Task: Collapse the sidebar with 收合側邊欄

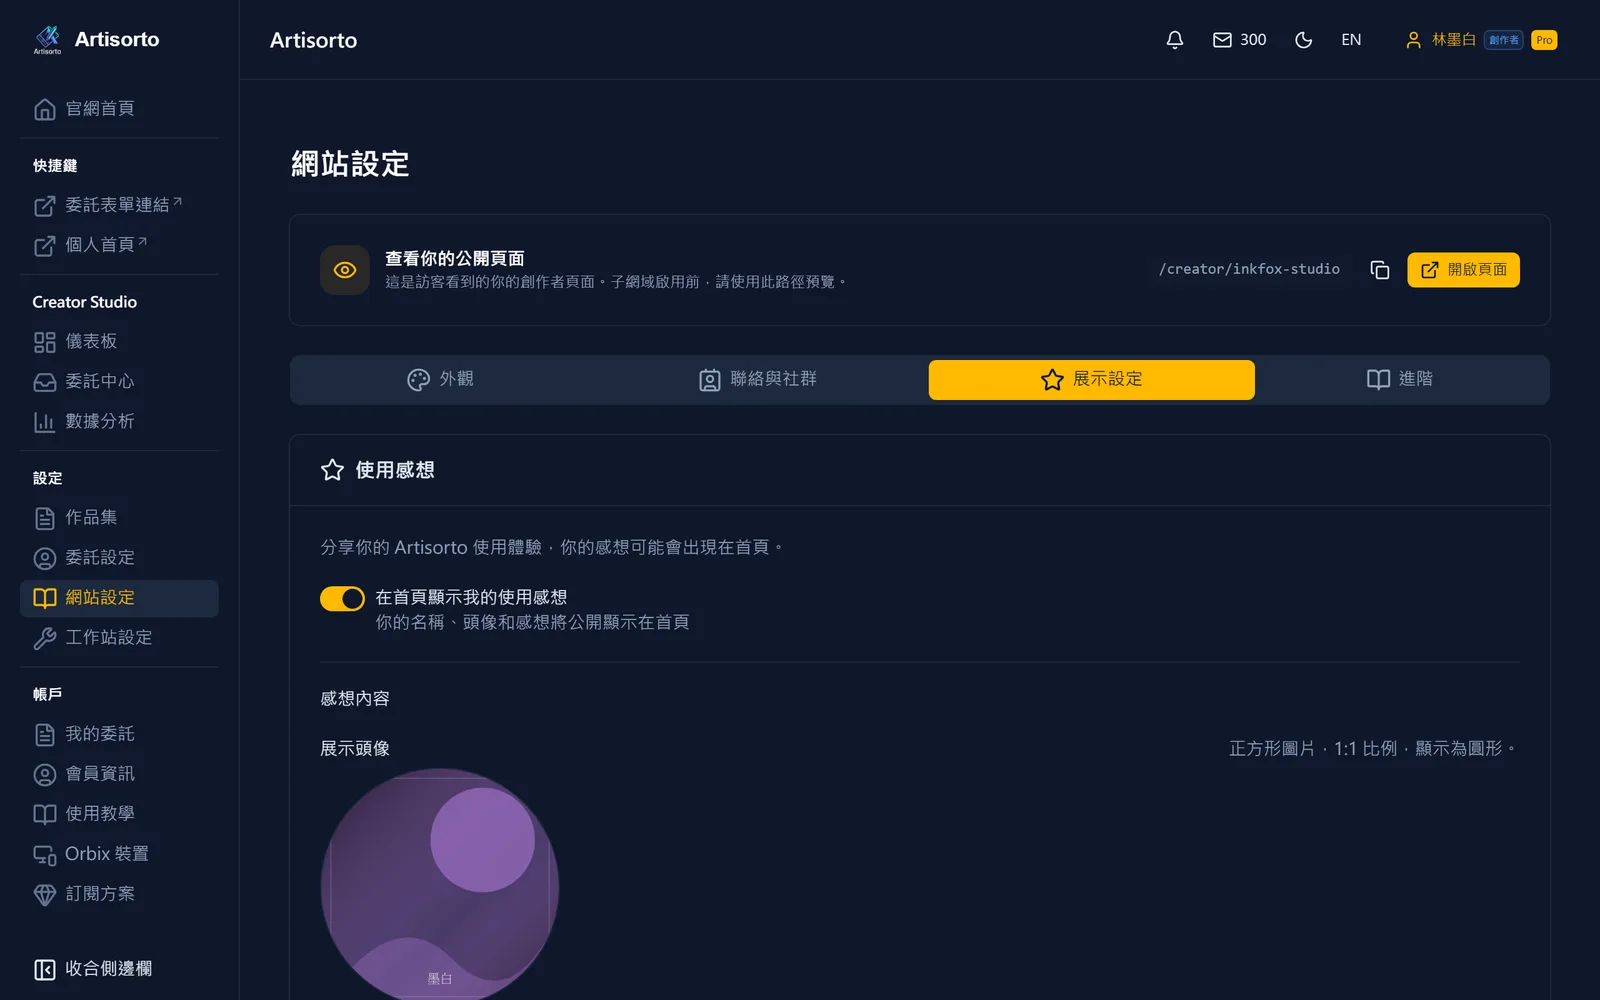Action: tap(119, 969)
